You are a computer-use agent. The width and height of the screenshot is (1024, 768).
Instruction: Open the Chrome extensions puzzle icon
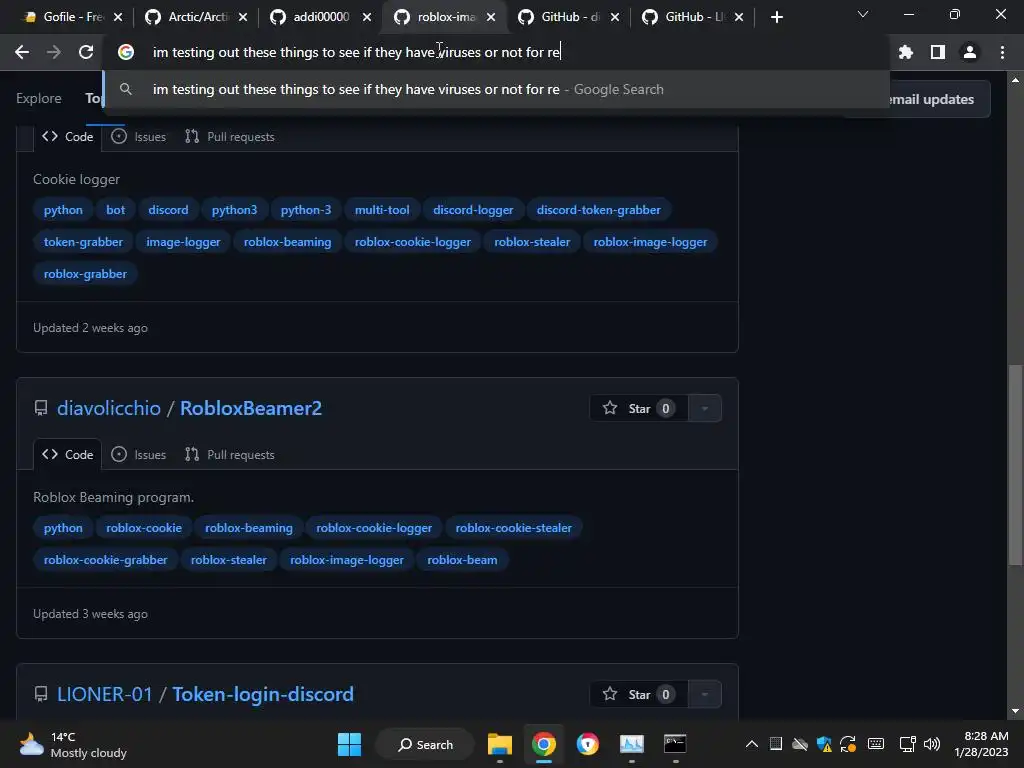906,52
